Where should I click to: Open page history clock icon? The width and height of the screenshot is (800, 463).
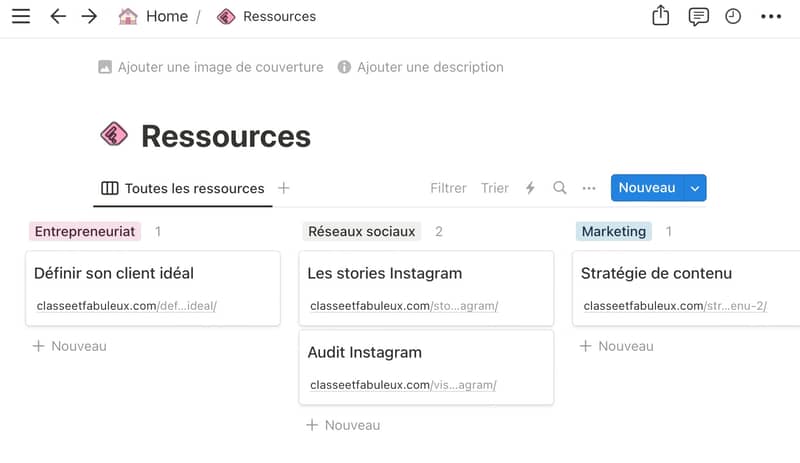(x=733, y=16)
